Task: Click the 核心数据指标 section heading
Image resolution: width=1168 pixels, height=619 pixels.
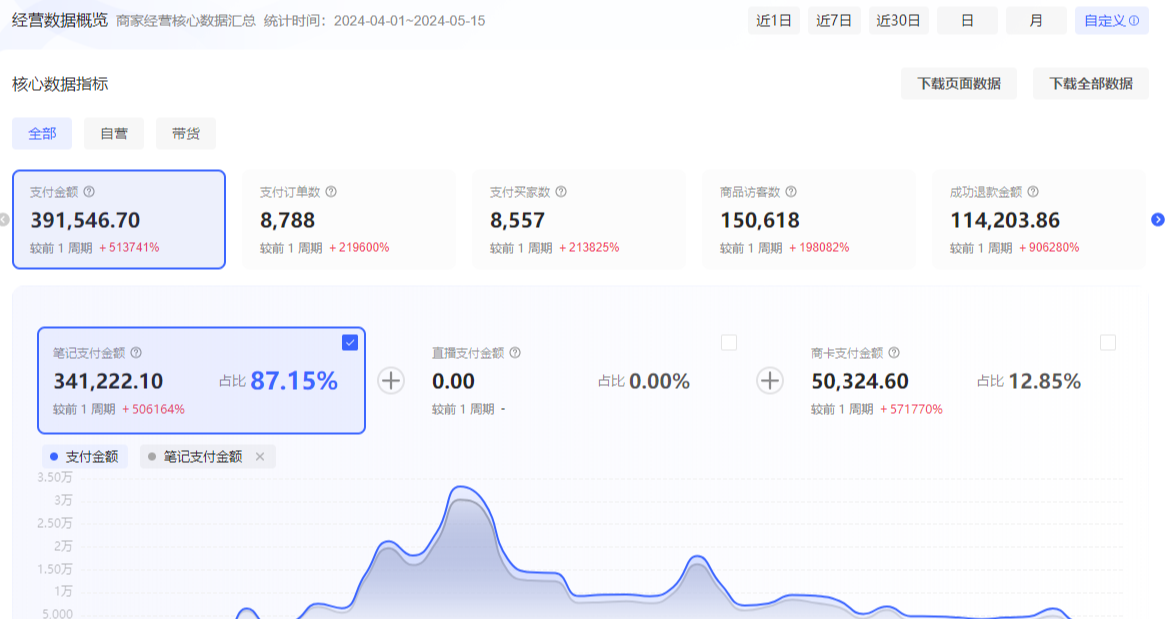Action: [x=60, y=83]
